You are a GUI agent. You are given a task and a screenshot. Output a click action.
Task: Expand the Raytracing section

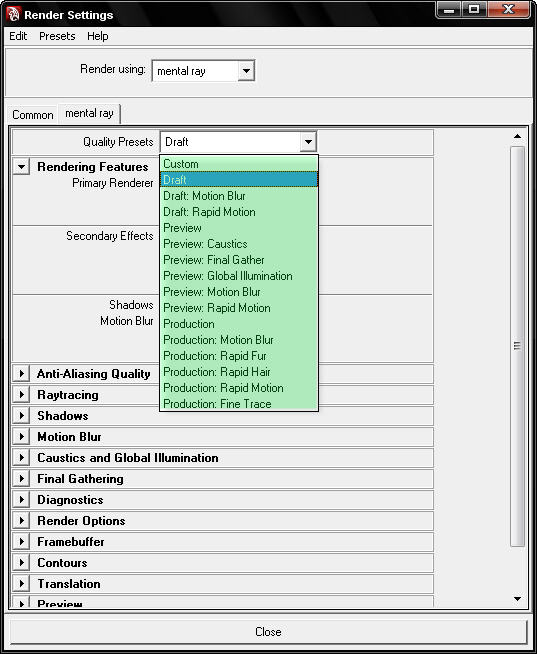[21, 395]
